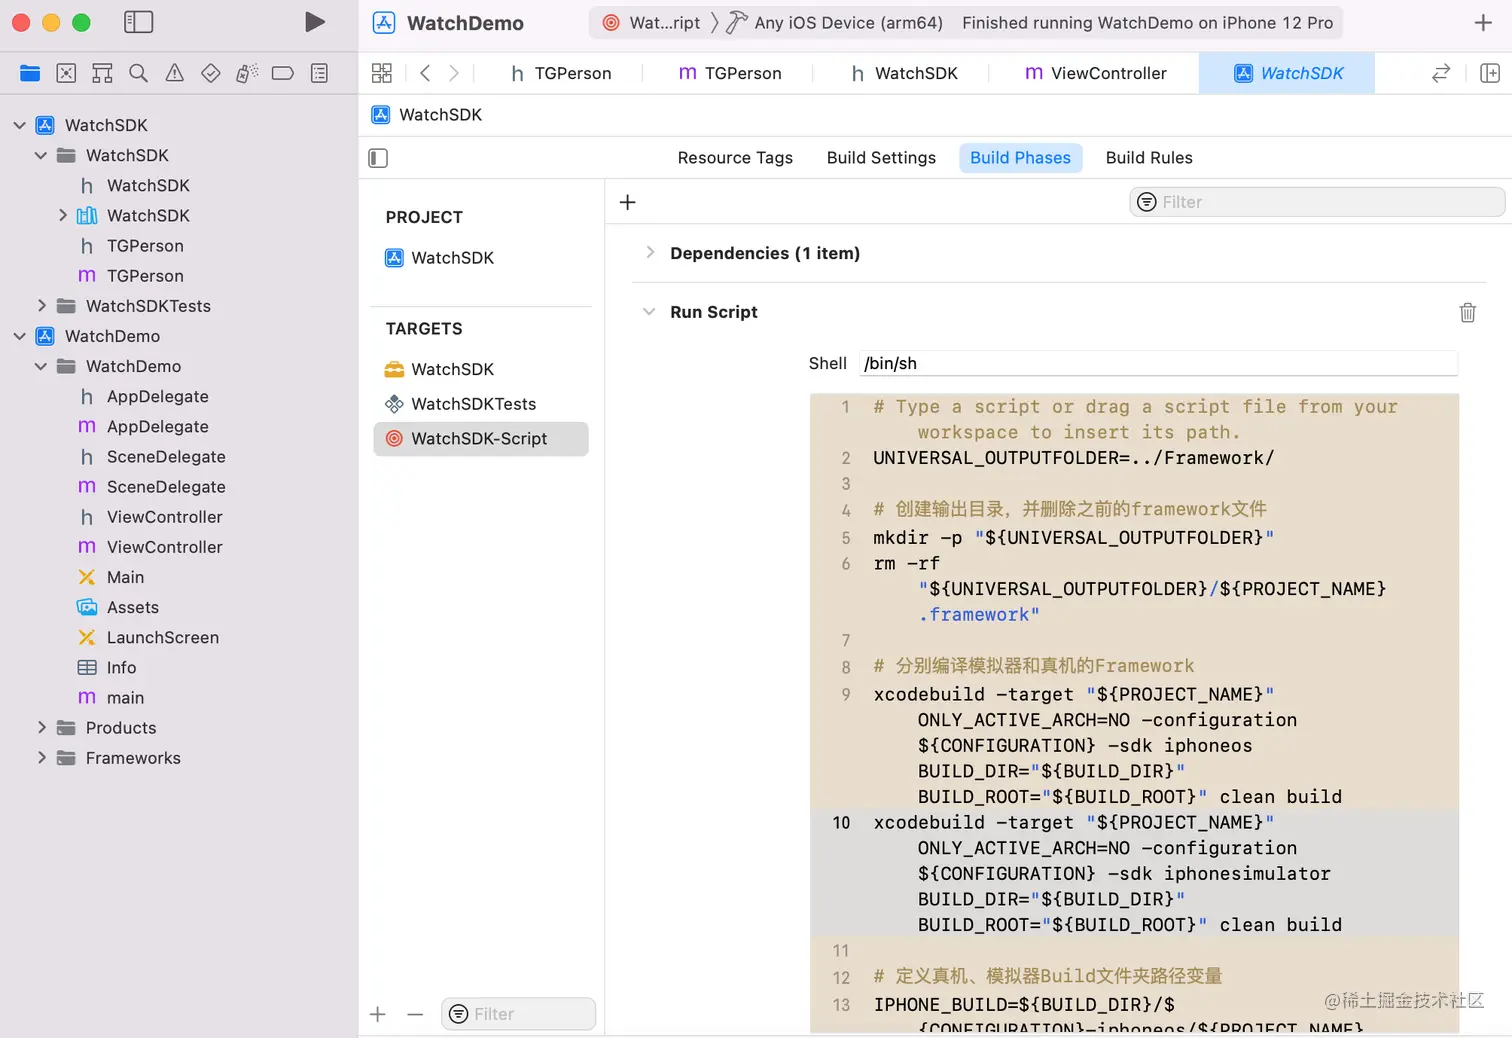This screenshot has height=1038, width=1512.
Task: Go back with the editor back arrow
Action: [x=425, y=73]
